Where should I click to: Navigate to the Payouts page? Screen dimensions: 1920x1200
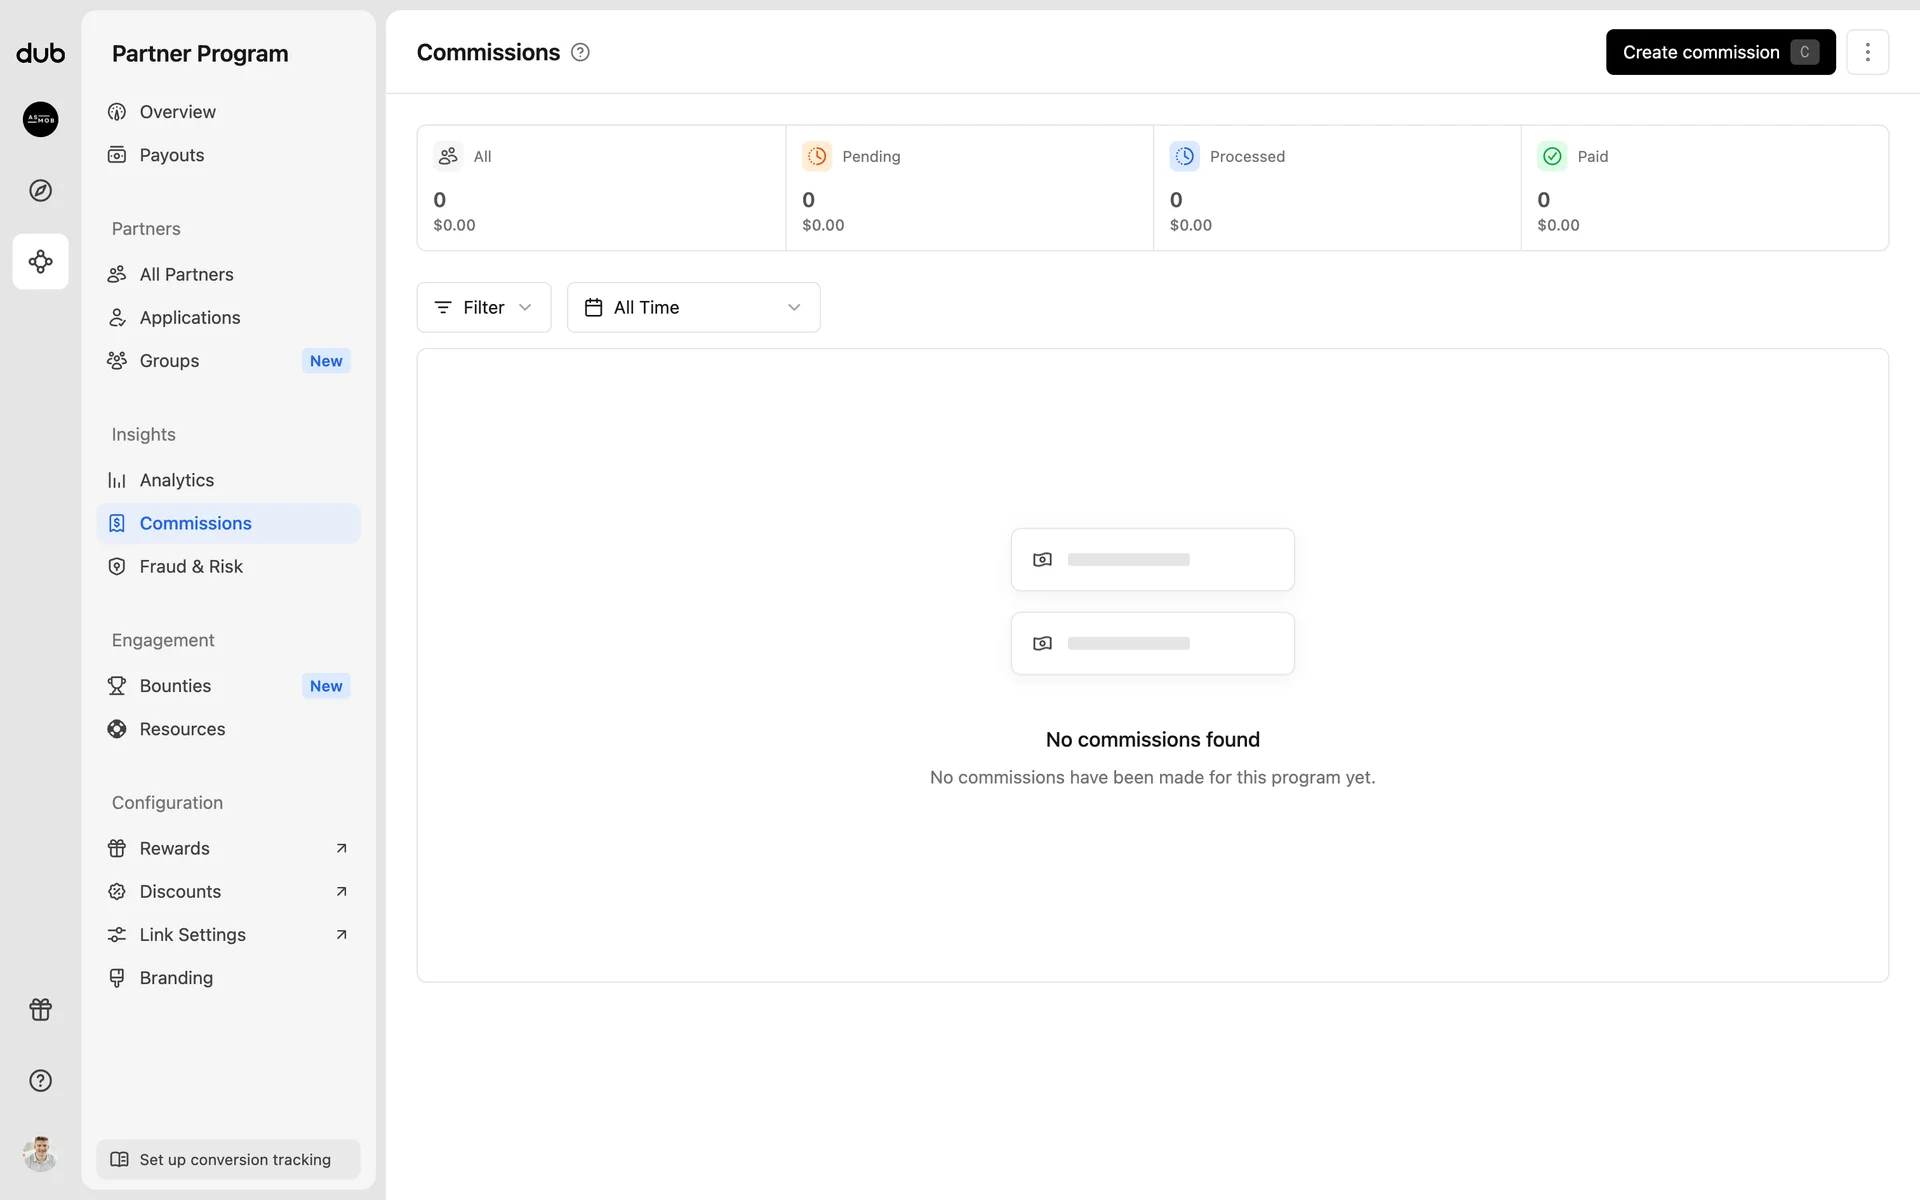[x=172, y=155]
